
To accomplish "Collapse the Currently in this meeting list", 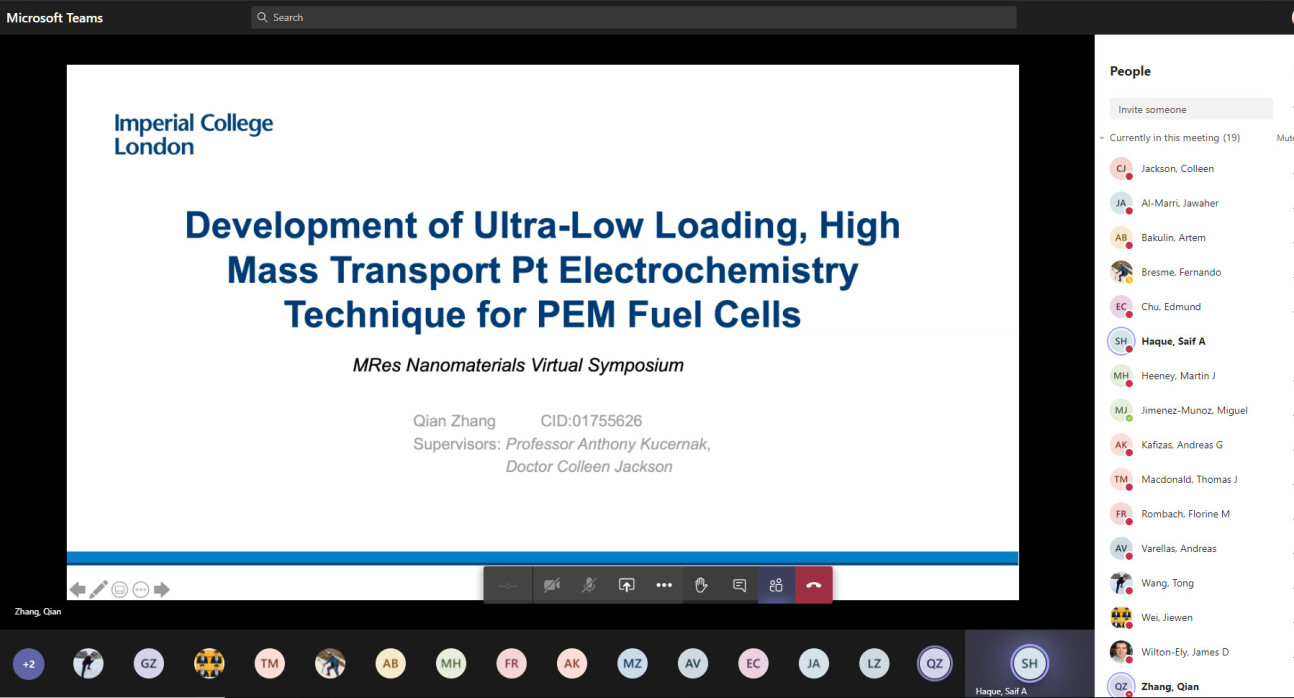I will [1102, 138].
